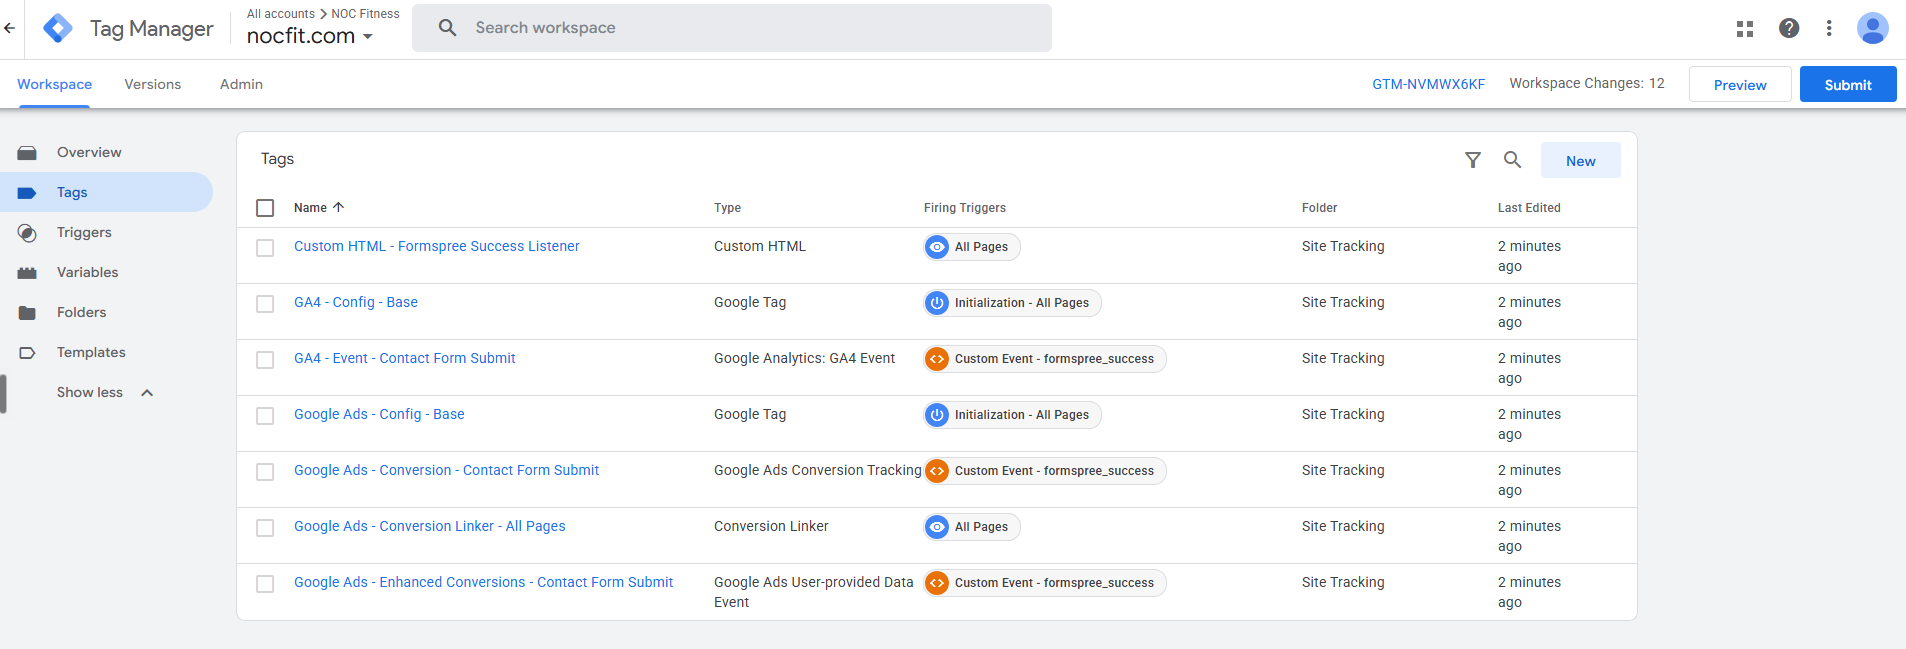Click the Templates sidebar icon
The width and height of the screenshot is (1906, 649).
click(x=27, y=353)
